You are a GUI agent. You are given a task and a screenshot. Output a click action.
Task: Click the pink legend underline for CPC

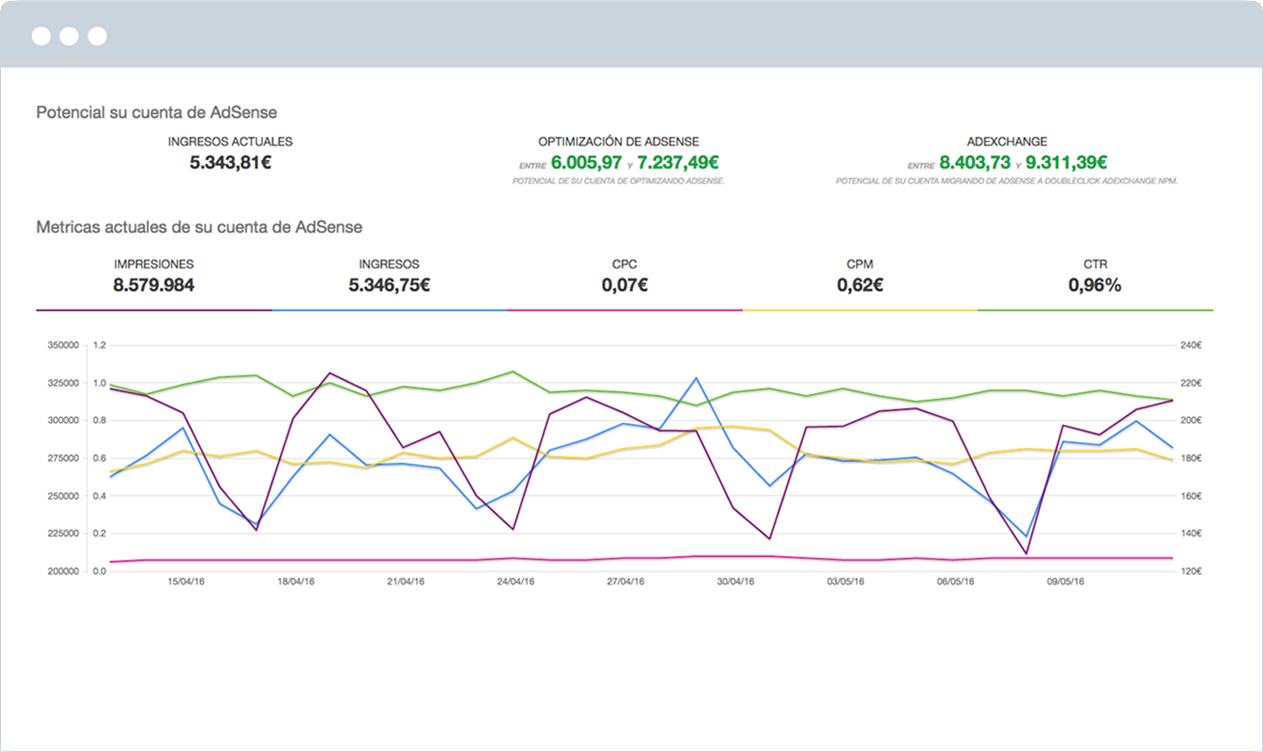[x=624, y=310]
